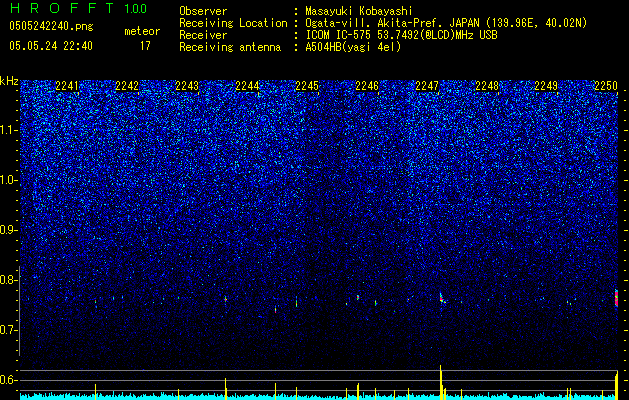Click the 2241 time marker
Screen dimensions: 629x400
pyautogui.click(x=67, y=85)
